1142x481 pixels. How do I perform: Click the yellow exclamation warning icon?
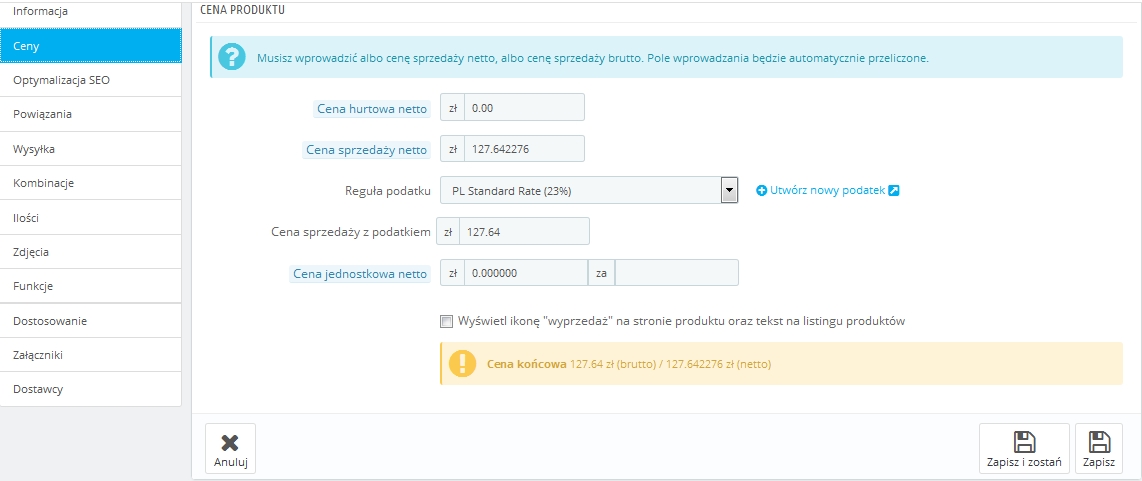[x=462, y=364]
